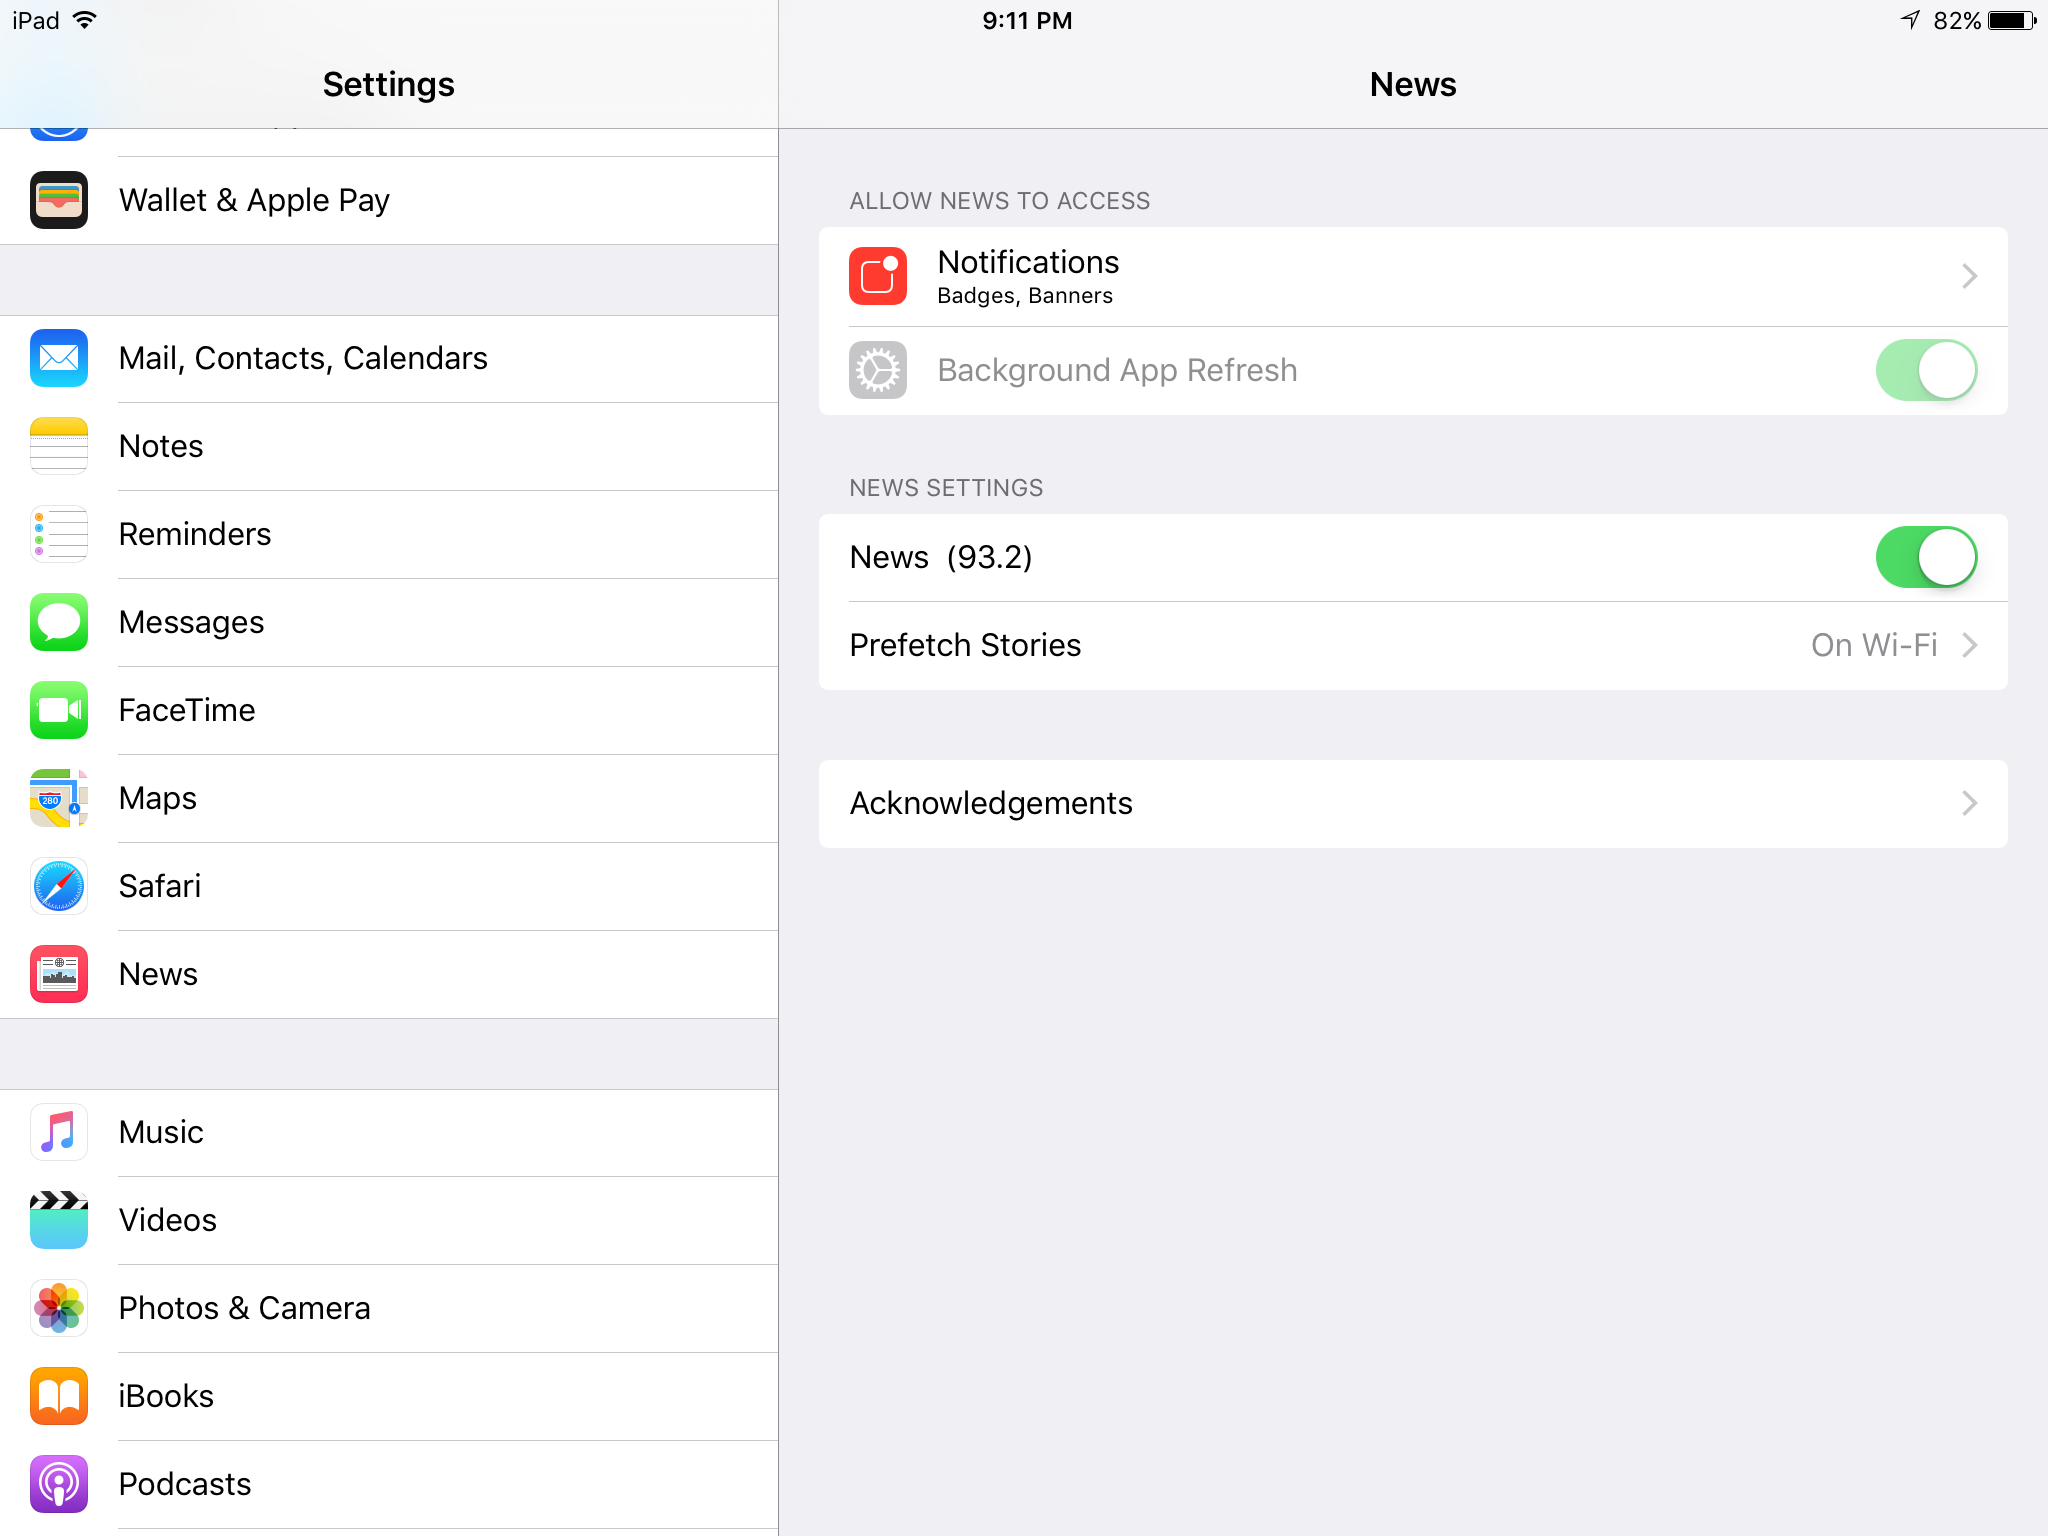This screenshot has height=1536, width=2048.
Task: Change the On Wi-Fi prefetch value
Action: 1874,645
